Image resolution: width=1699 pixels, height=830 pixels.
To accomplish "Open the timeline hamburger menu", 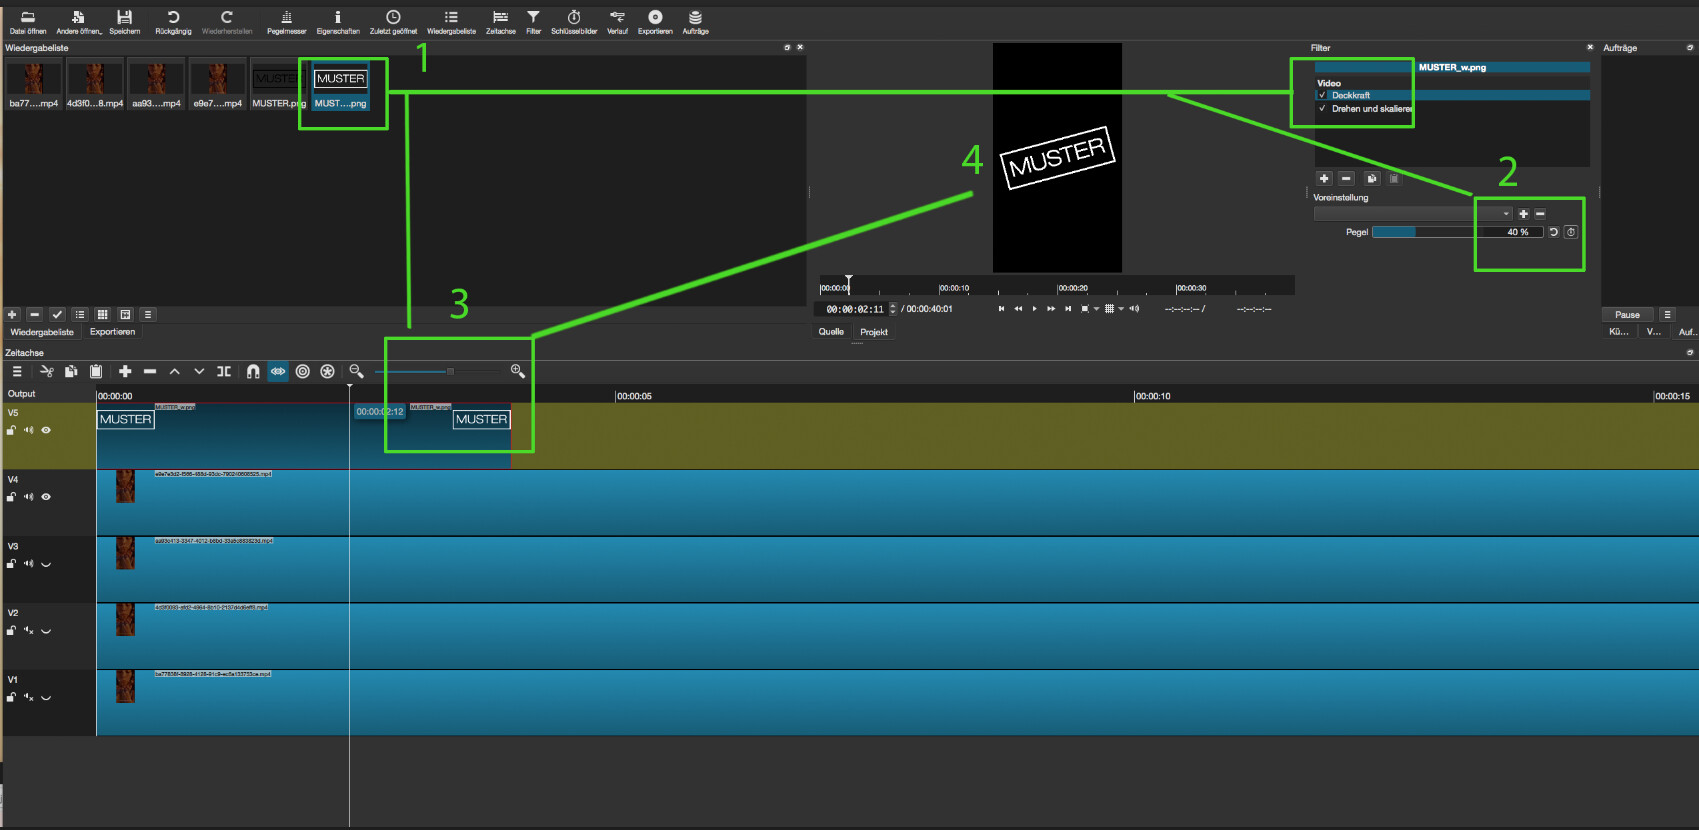I will coord(16,371).
